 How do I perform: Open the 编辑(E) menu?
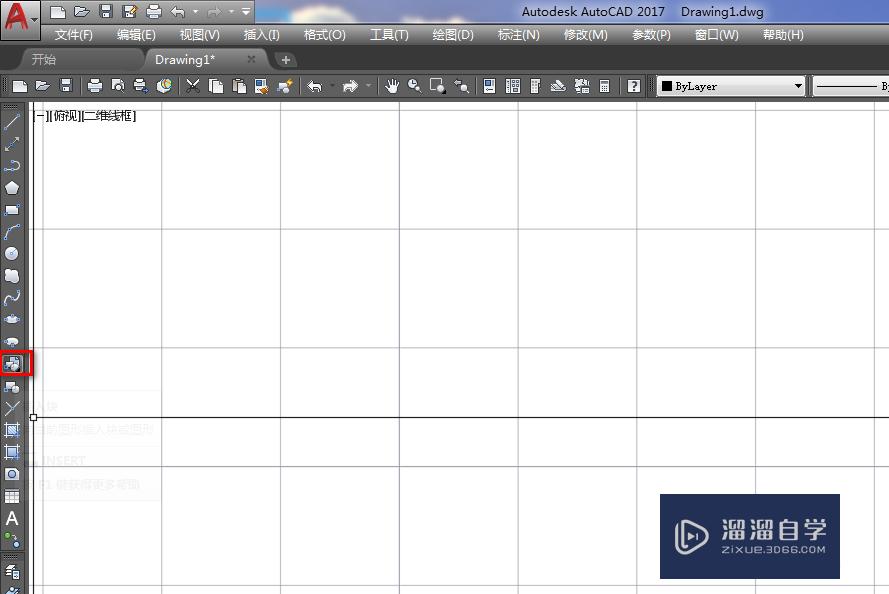(x=136, y=35)
